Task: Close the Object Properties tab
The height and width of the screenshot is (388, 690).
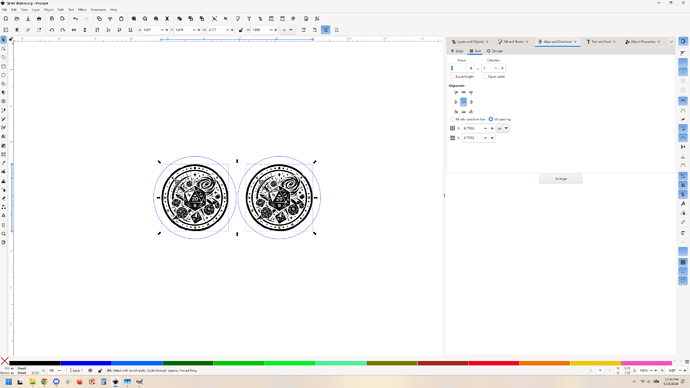Action: tap(659, 42)
